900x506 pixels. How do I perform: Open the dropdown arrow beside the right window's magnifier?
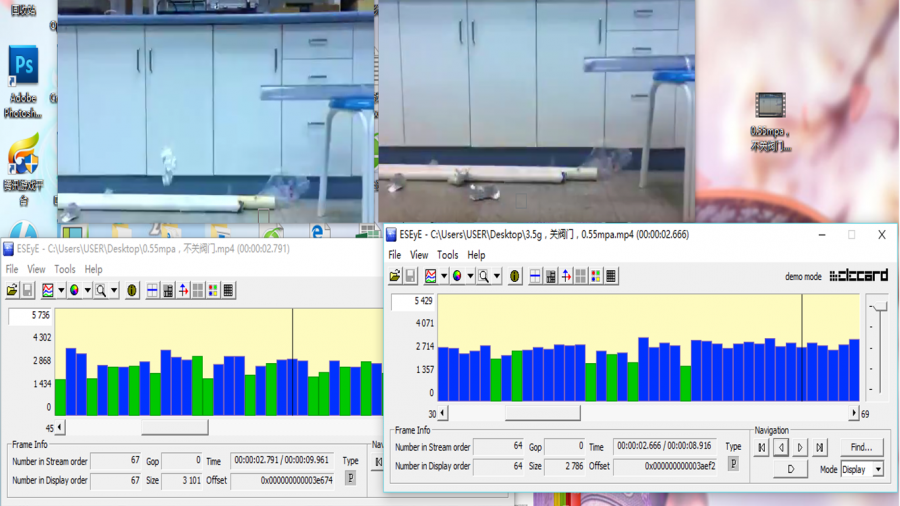click(x=497, y=276)
